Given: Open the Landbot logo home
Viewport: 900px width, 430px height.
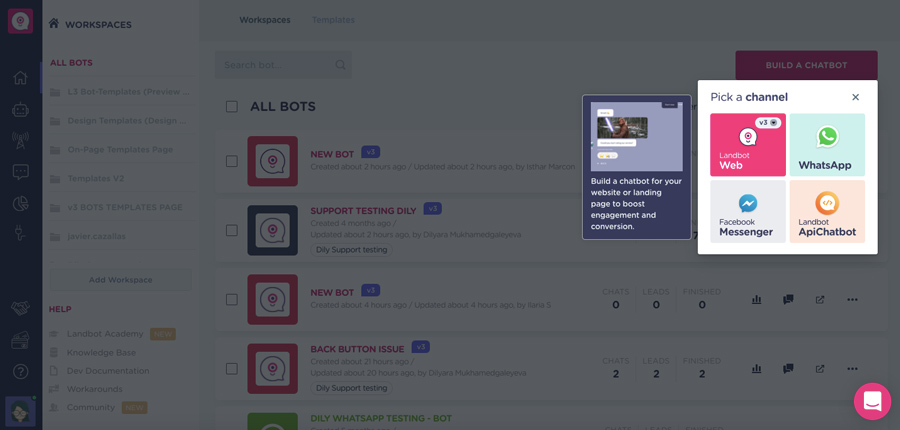Looking at the screenshot, I should click(x=20, y=21).
